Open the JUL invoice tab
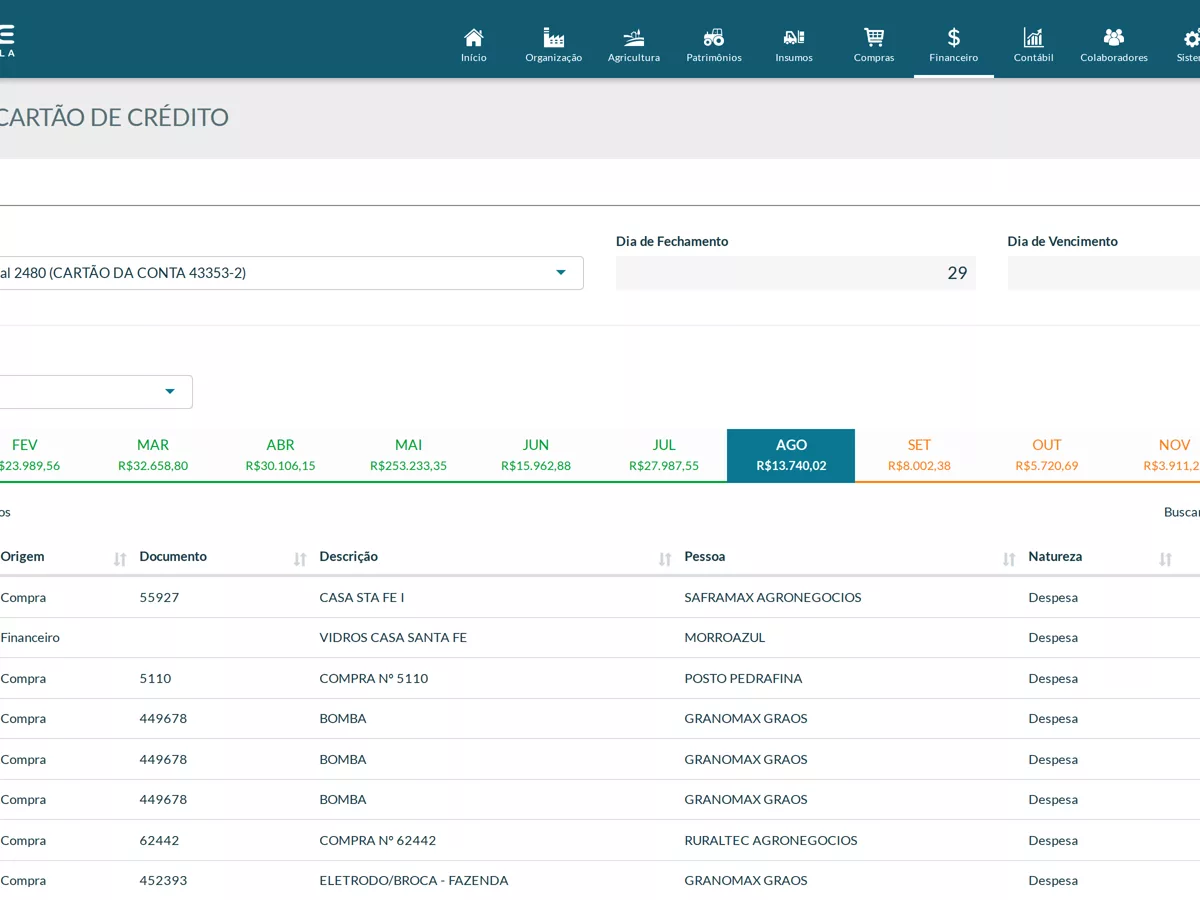1200x900 pixels. point(664,455)
